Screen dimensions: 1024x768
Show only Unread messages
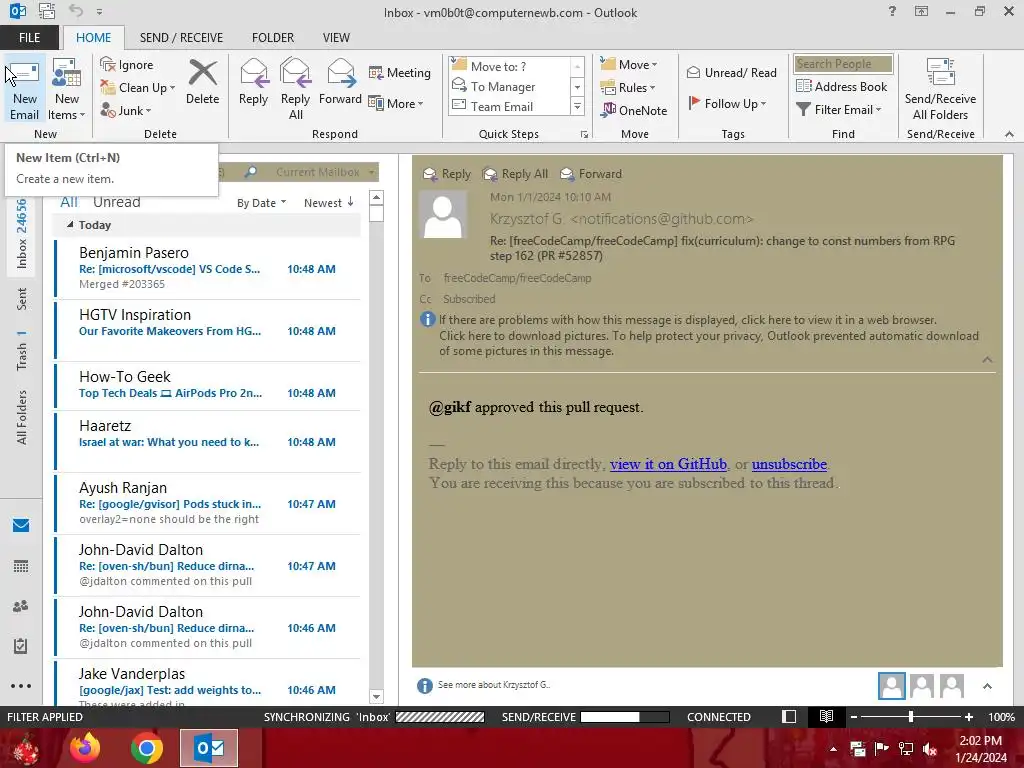(x=116, y=202)
